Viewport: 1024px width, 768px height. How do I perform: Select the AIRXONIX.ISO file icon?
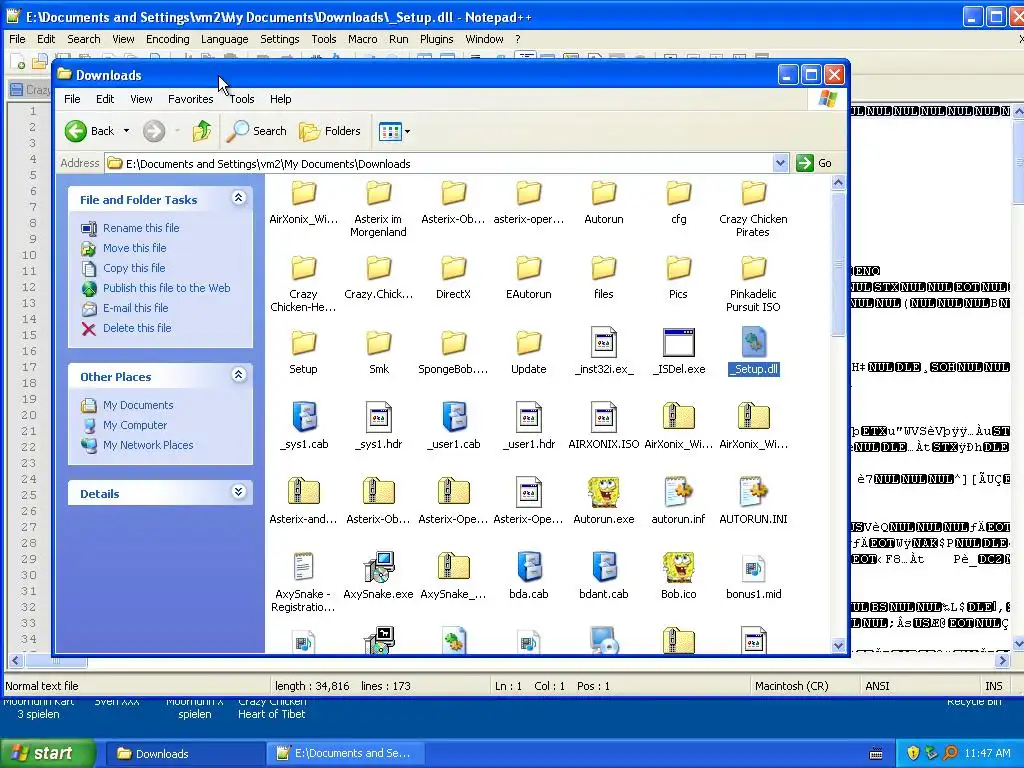(603, 417)
